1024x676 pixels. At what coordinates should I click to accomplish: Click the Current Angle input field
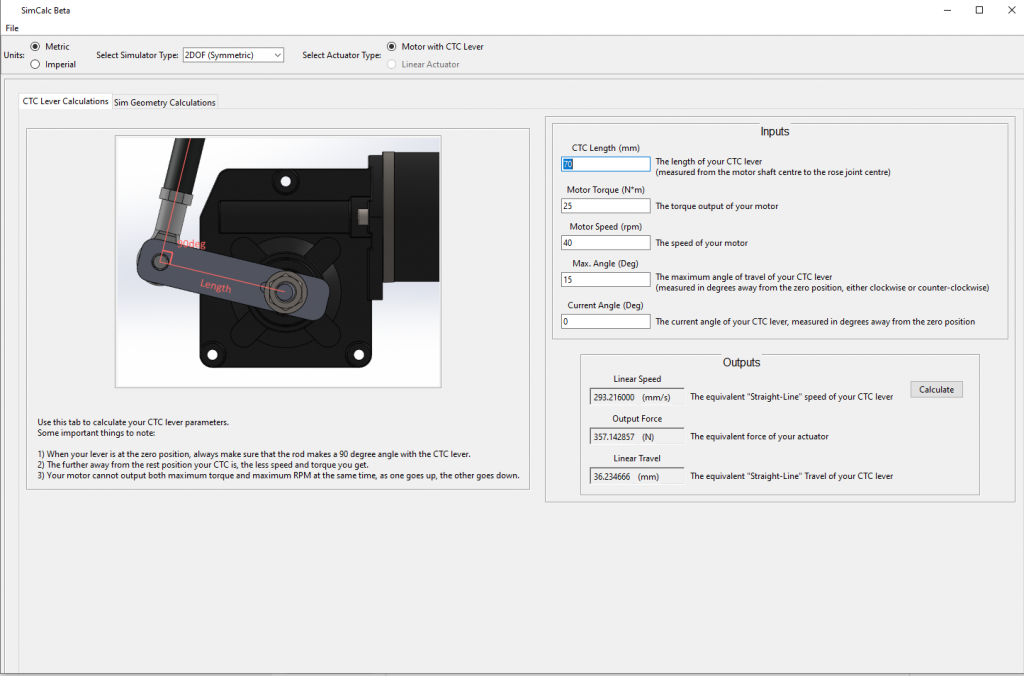point(605,321)
